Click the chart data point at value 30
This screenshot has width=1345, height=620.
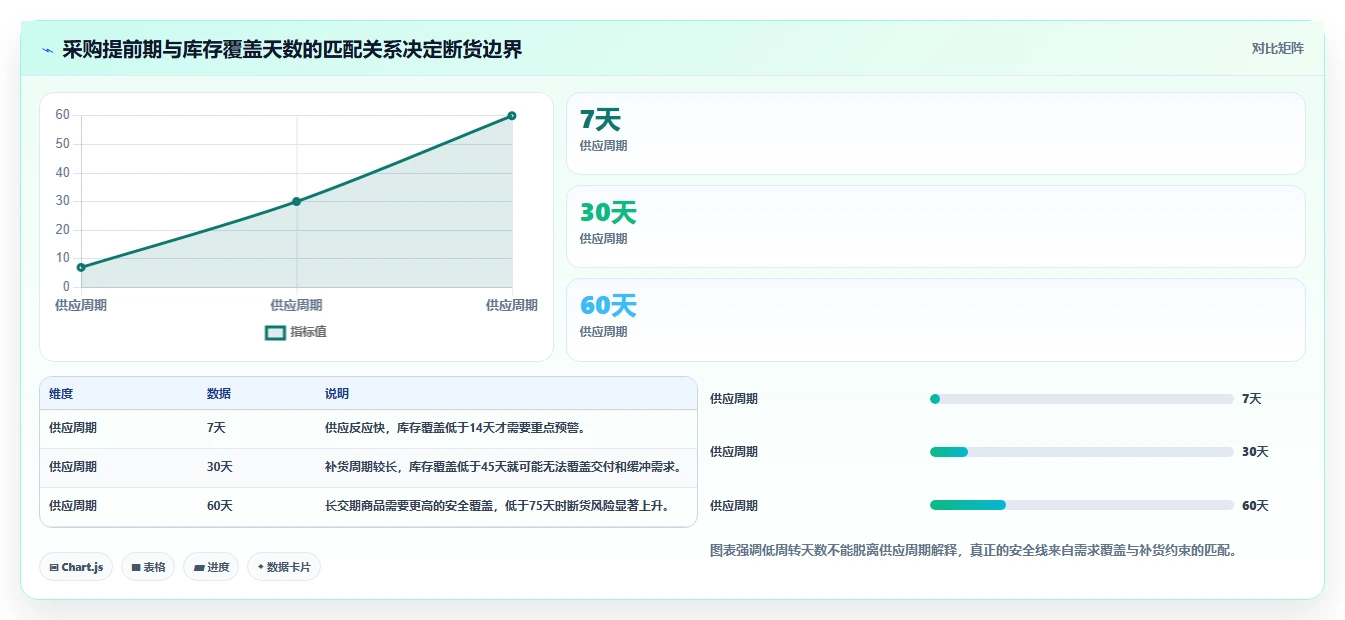pos(297,201)
